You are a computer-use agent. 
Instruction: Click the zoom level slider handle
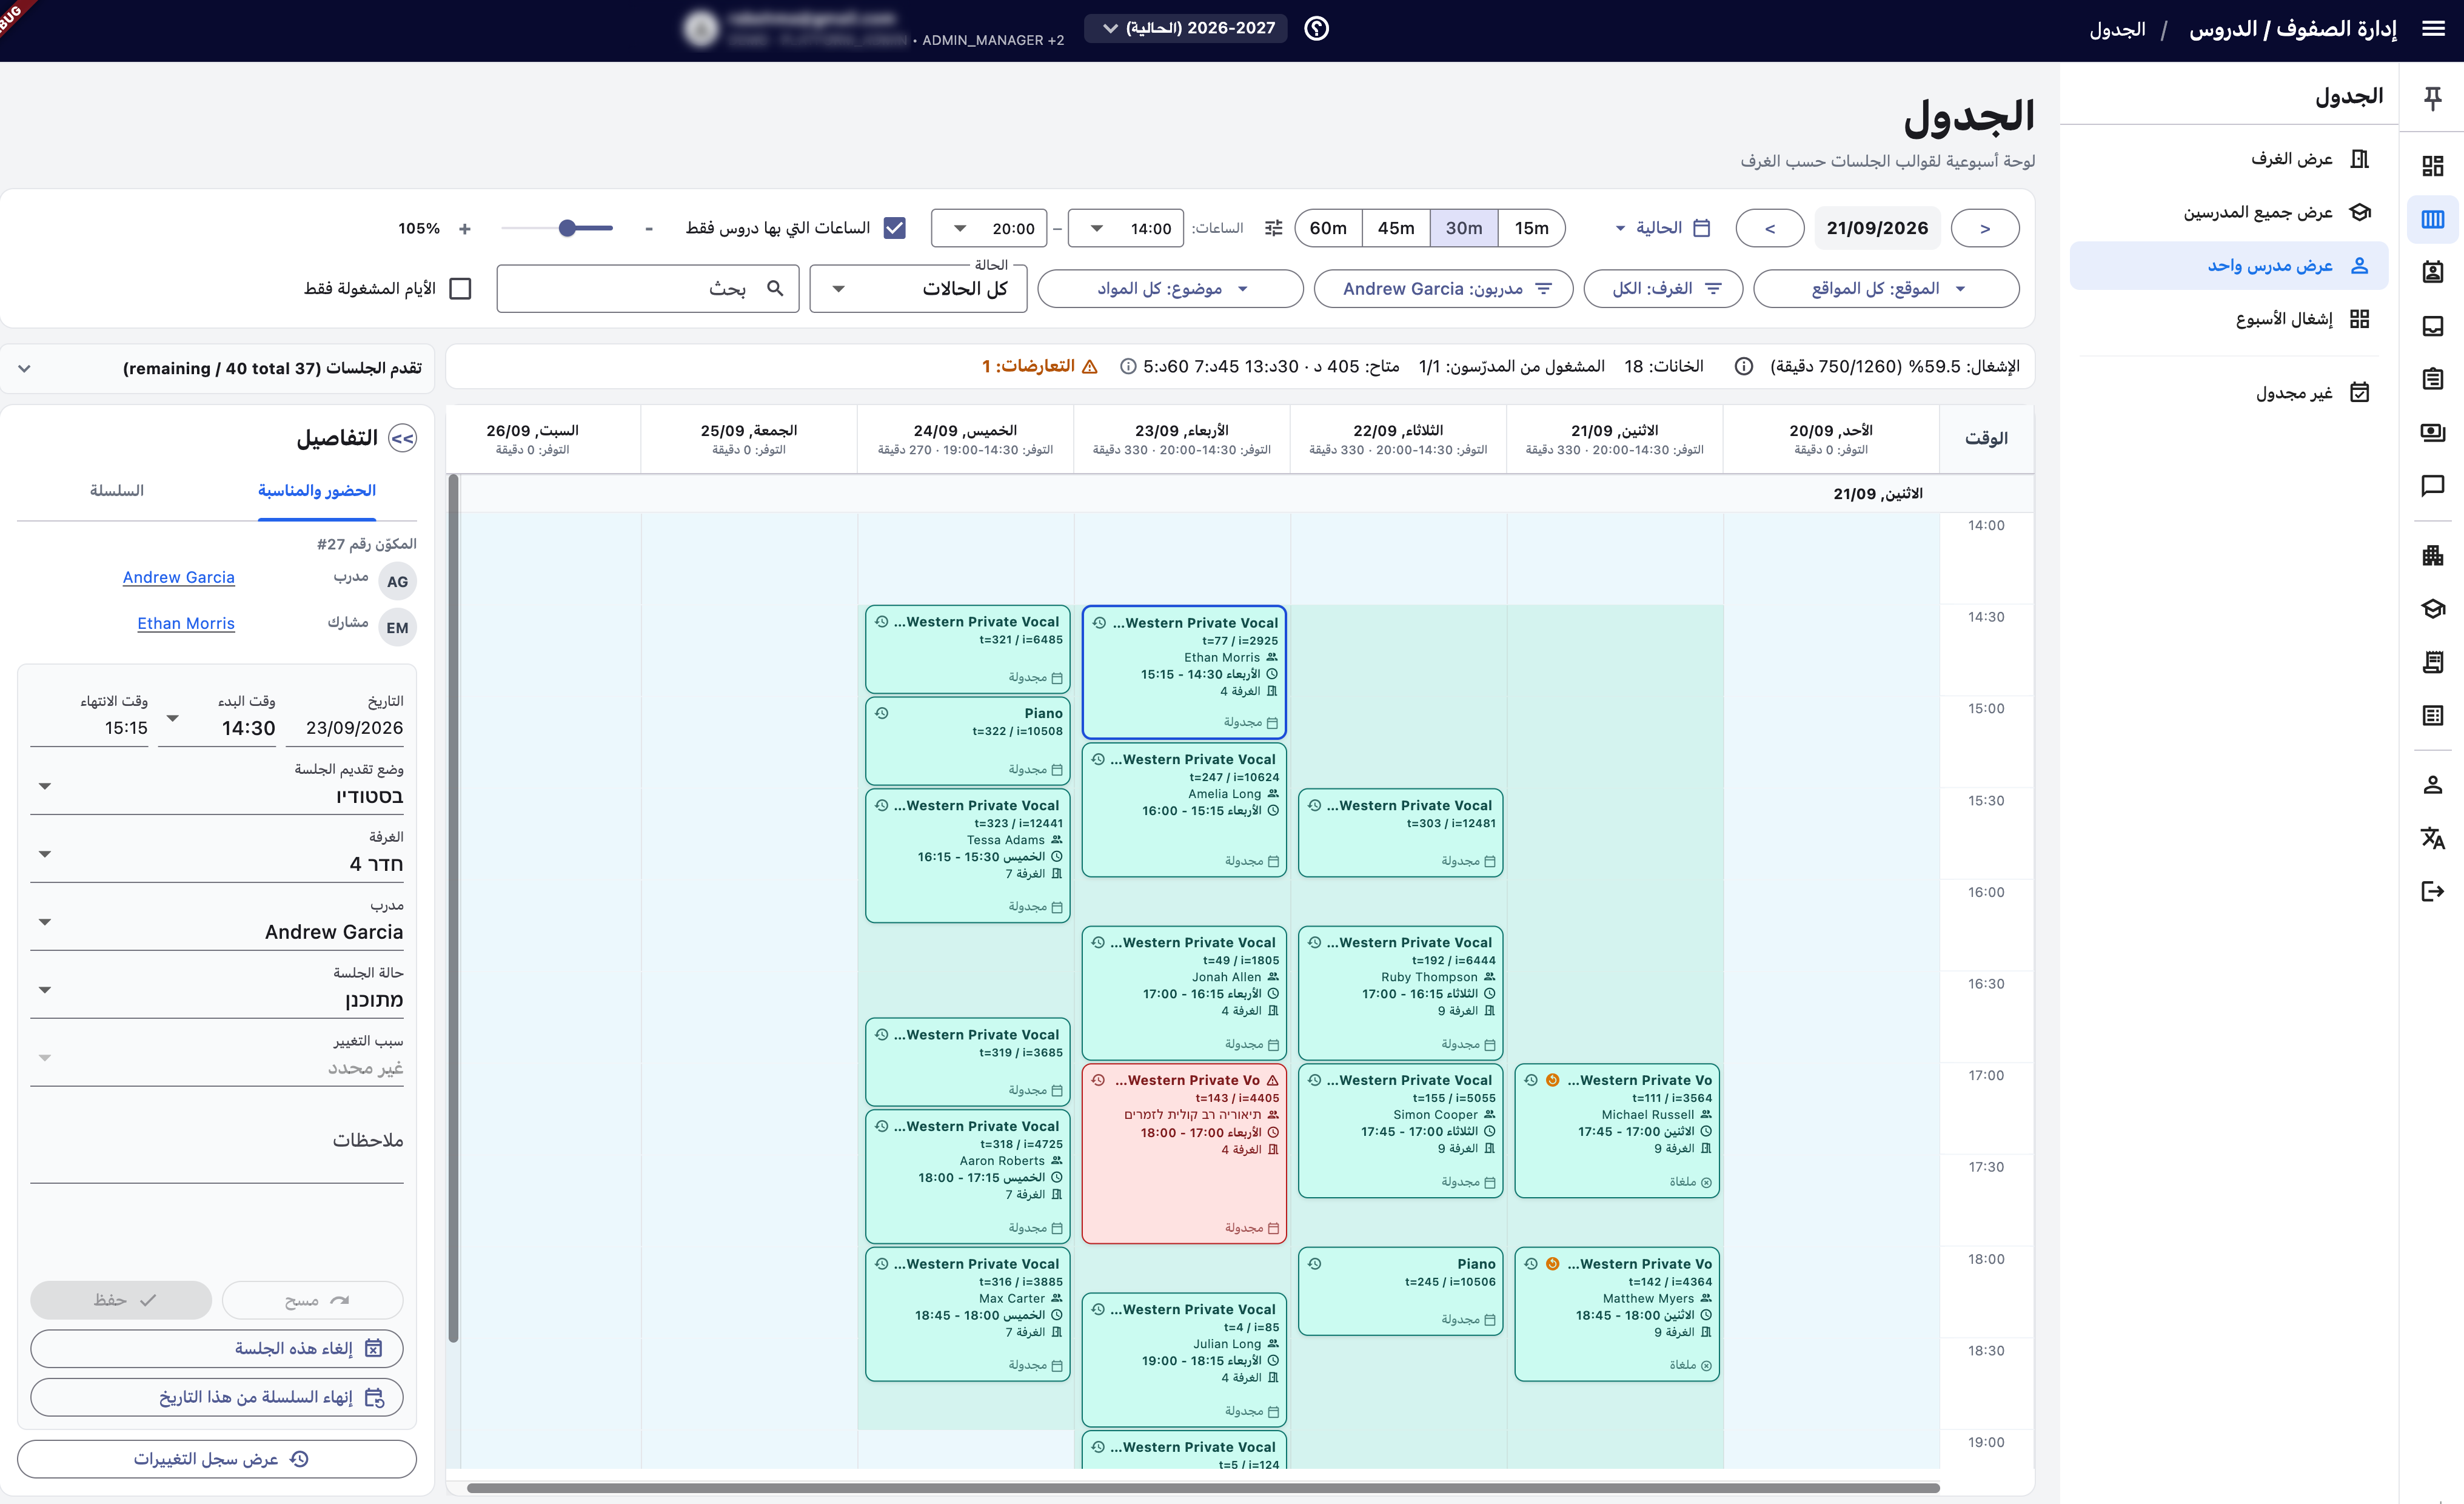click(568, 229)
